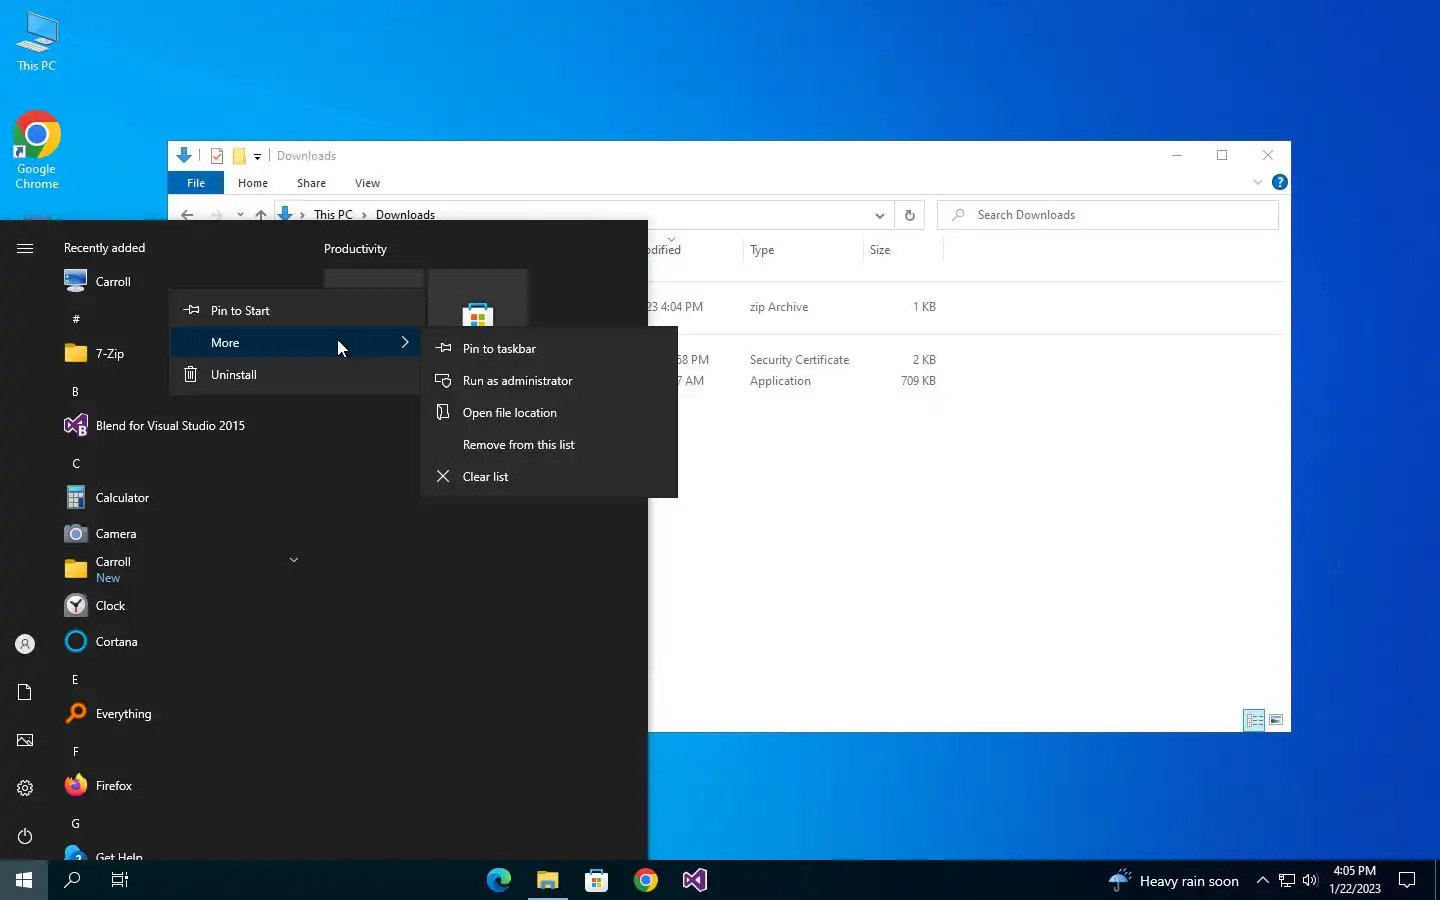This screenshot has height=900, width=1440.
Task: Open Visual Studio on taskbar
Action: 694,880
